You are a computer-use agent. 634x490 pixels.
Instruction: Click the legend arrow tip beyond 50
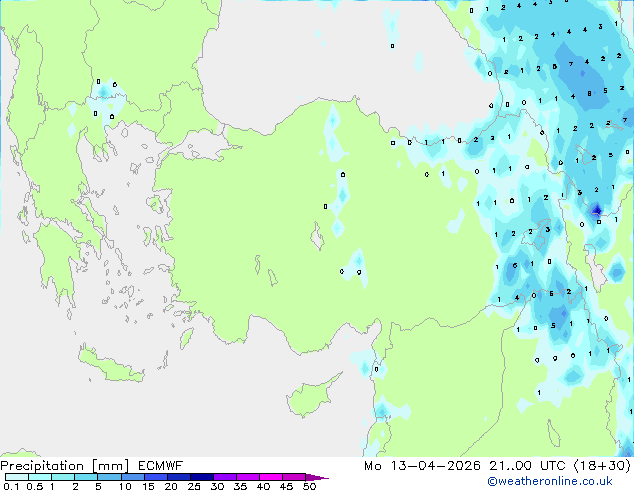(317, 477)
